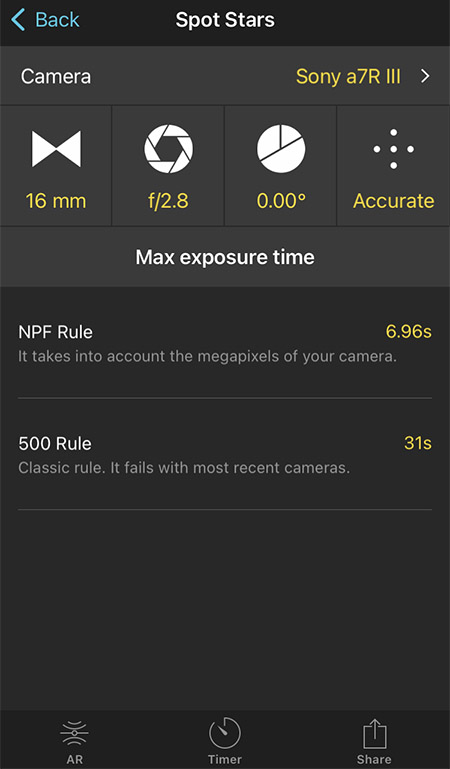Change the f/2.8 aperture value
Screen dimensions: 450x769
click(x=168, y=201)
